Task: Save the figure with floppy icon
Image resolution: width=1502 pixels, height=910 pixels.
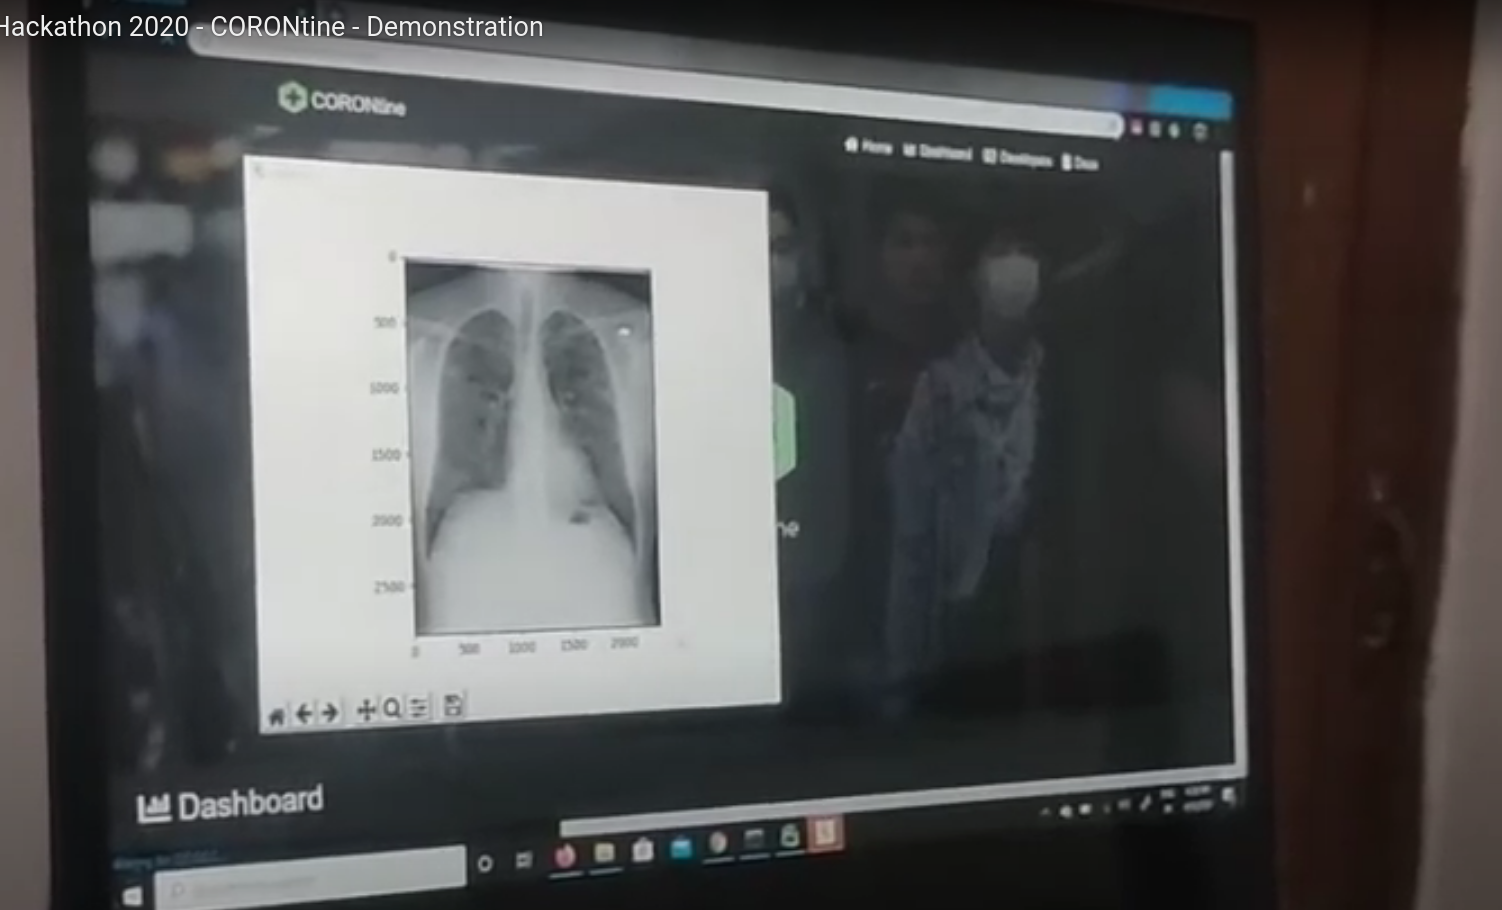Action: tap(453, 705)
